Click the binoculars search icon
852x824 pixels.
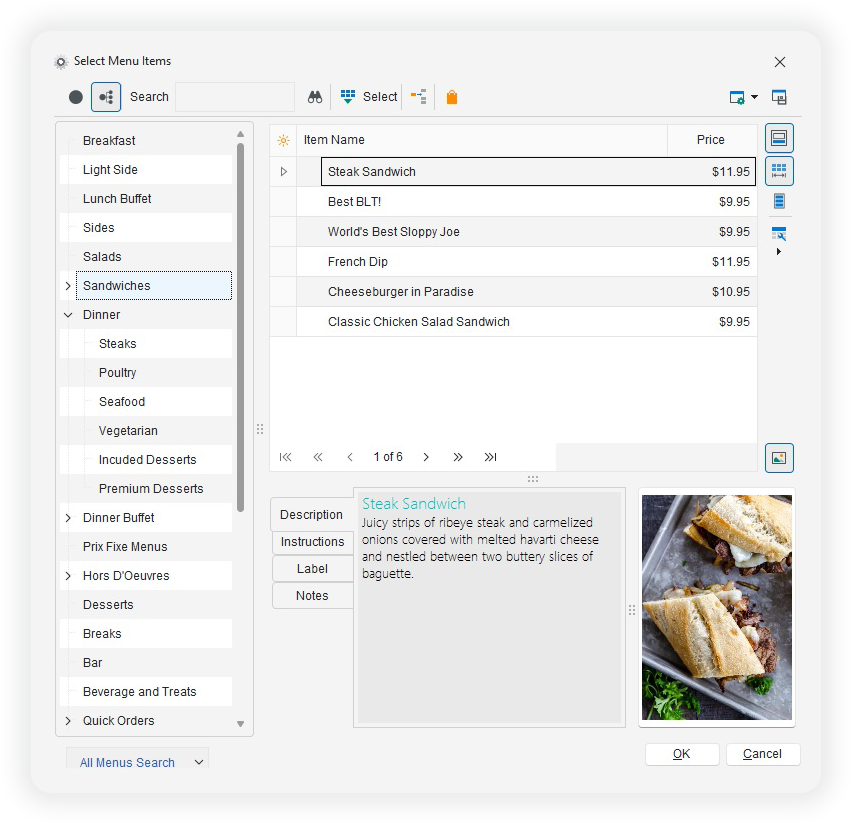click(315, 96)
